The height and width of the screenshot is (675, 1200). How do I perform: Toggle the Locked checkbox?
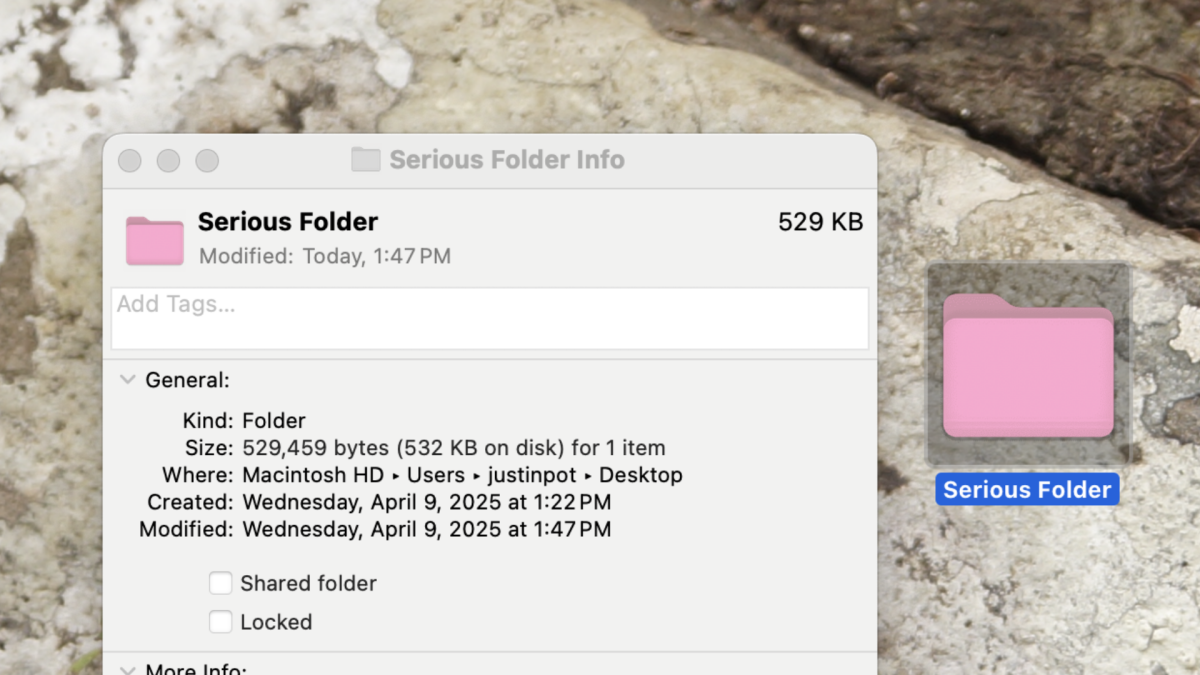click(221, 622)
